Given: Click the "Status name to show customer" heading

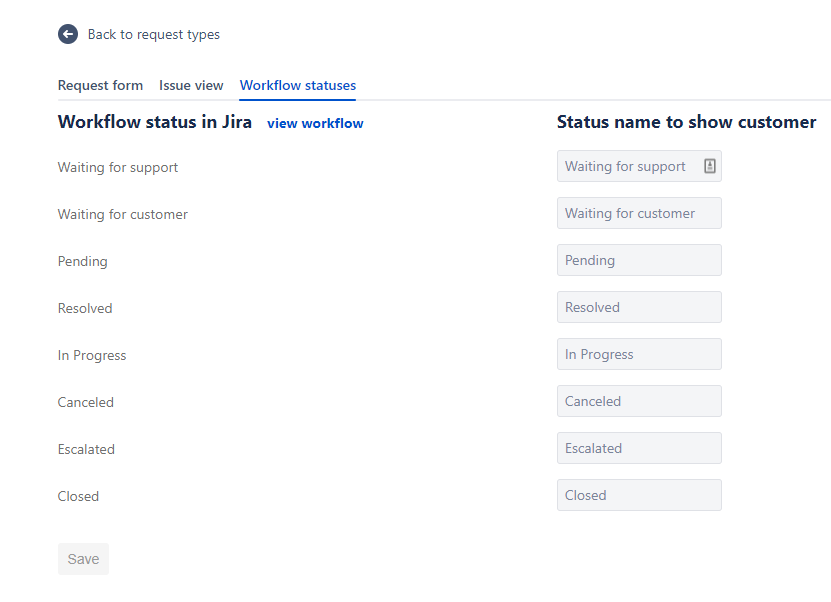Looking at the screenshot, I should point(686,121).
